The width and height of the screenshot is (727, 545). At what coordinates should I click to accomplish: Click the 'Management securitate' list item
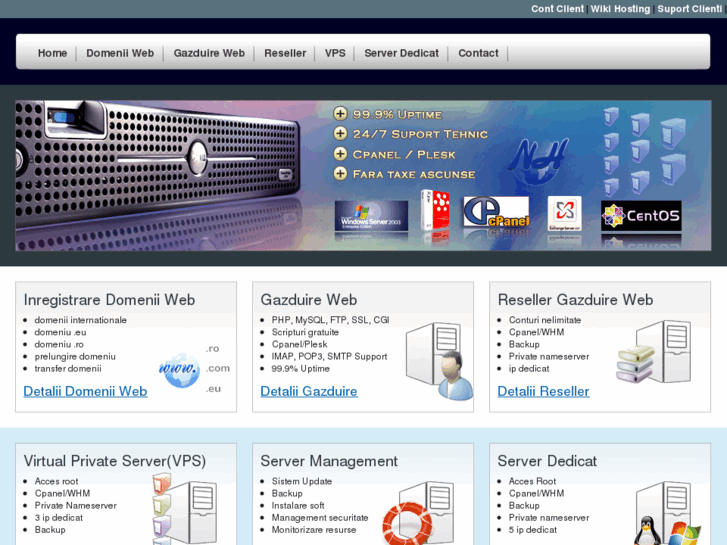(320, 518)
